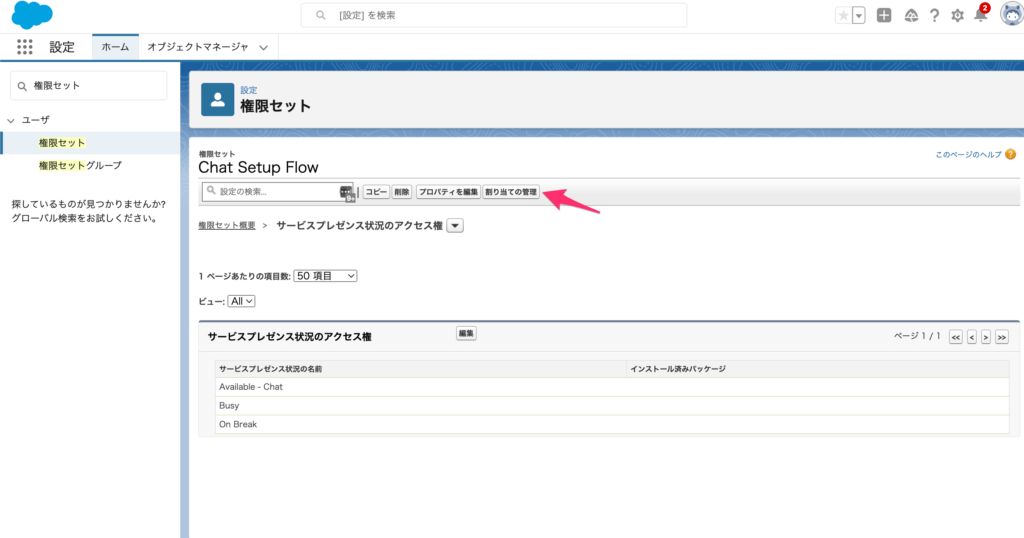Select the Available - Chat row
Viewport: 1024px width, 538px height.
click(x=612, y=387)
